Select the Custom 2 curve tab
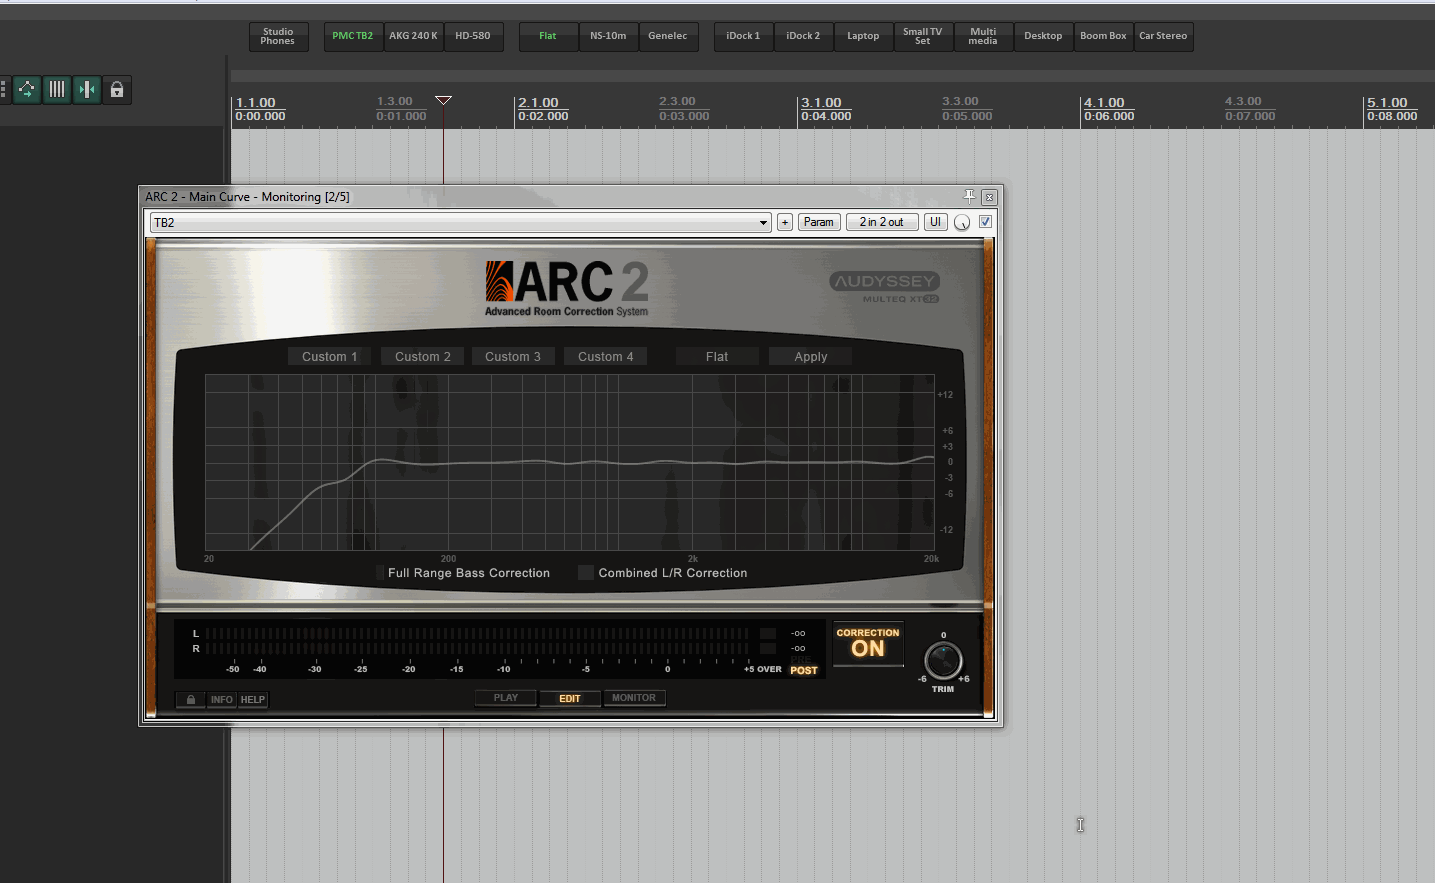Screen dimensions: 1435x883 click(x=422, y=357)
